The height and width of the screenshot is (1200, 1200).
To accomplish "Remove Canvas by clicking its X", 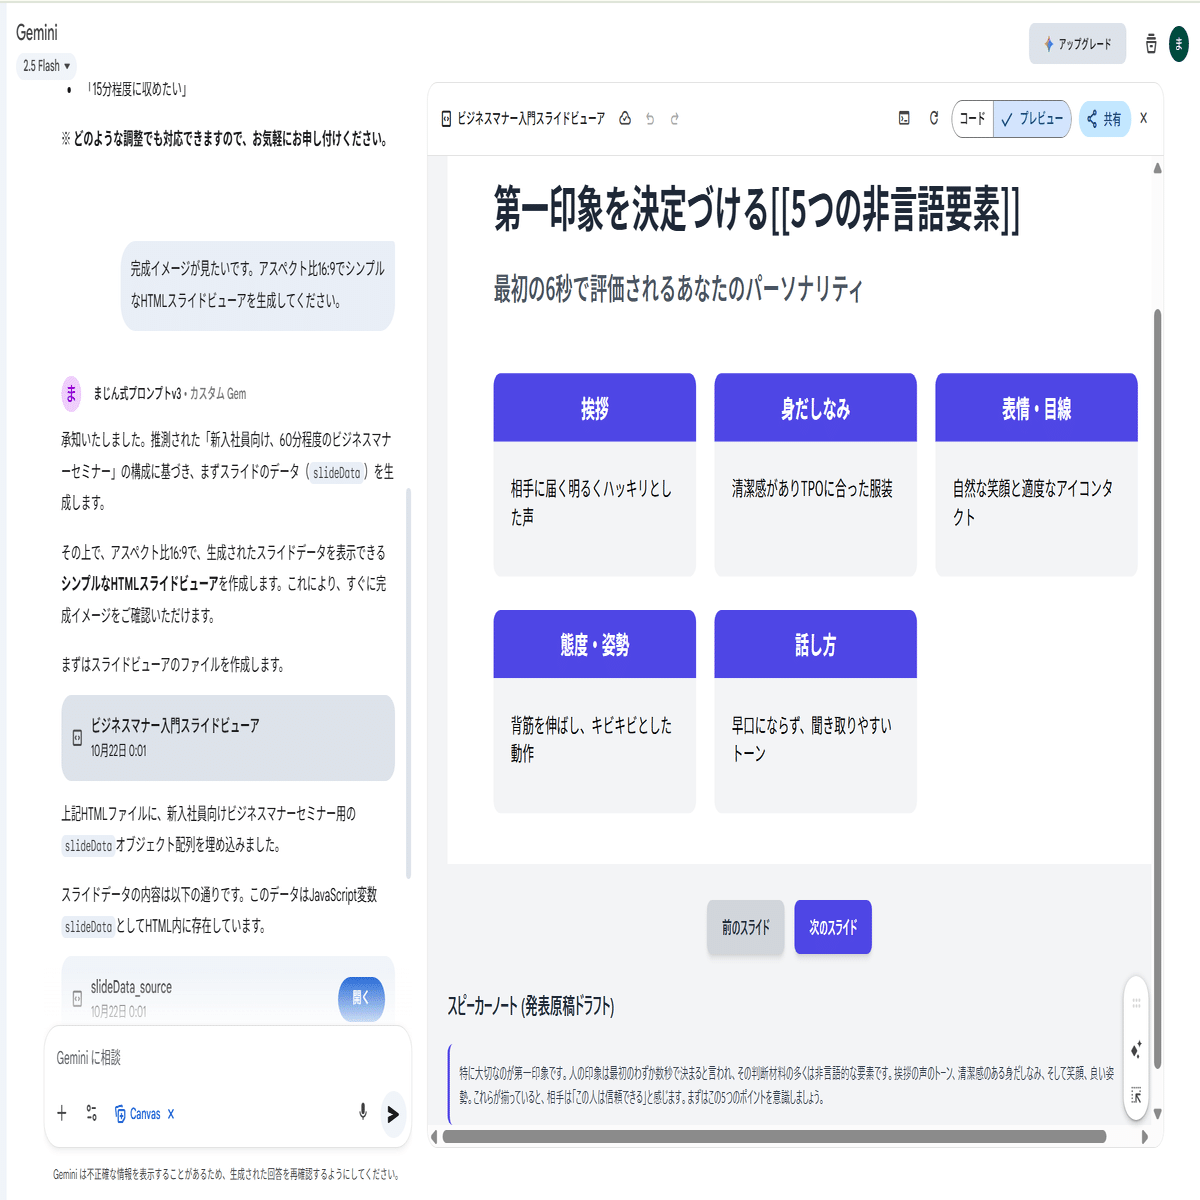I will point(170,1113).
